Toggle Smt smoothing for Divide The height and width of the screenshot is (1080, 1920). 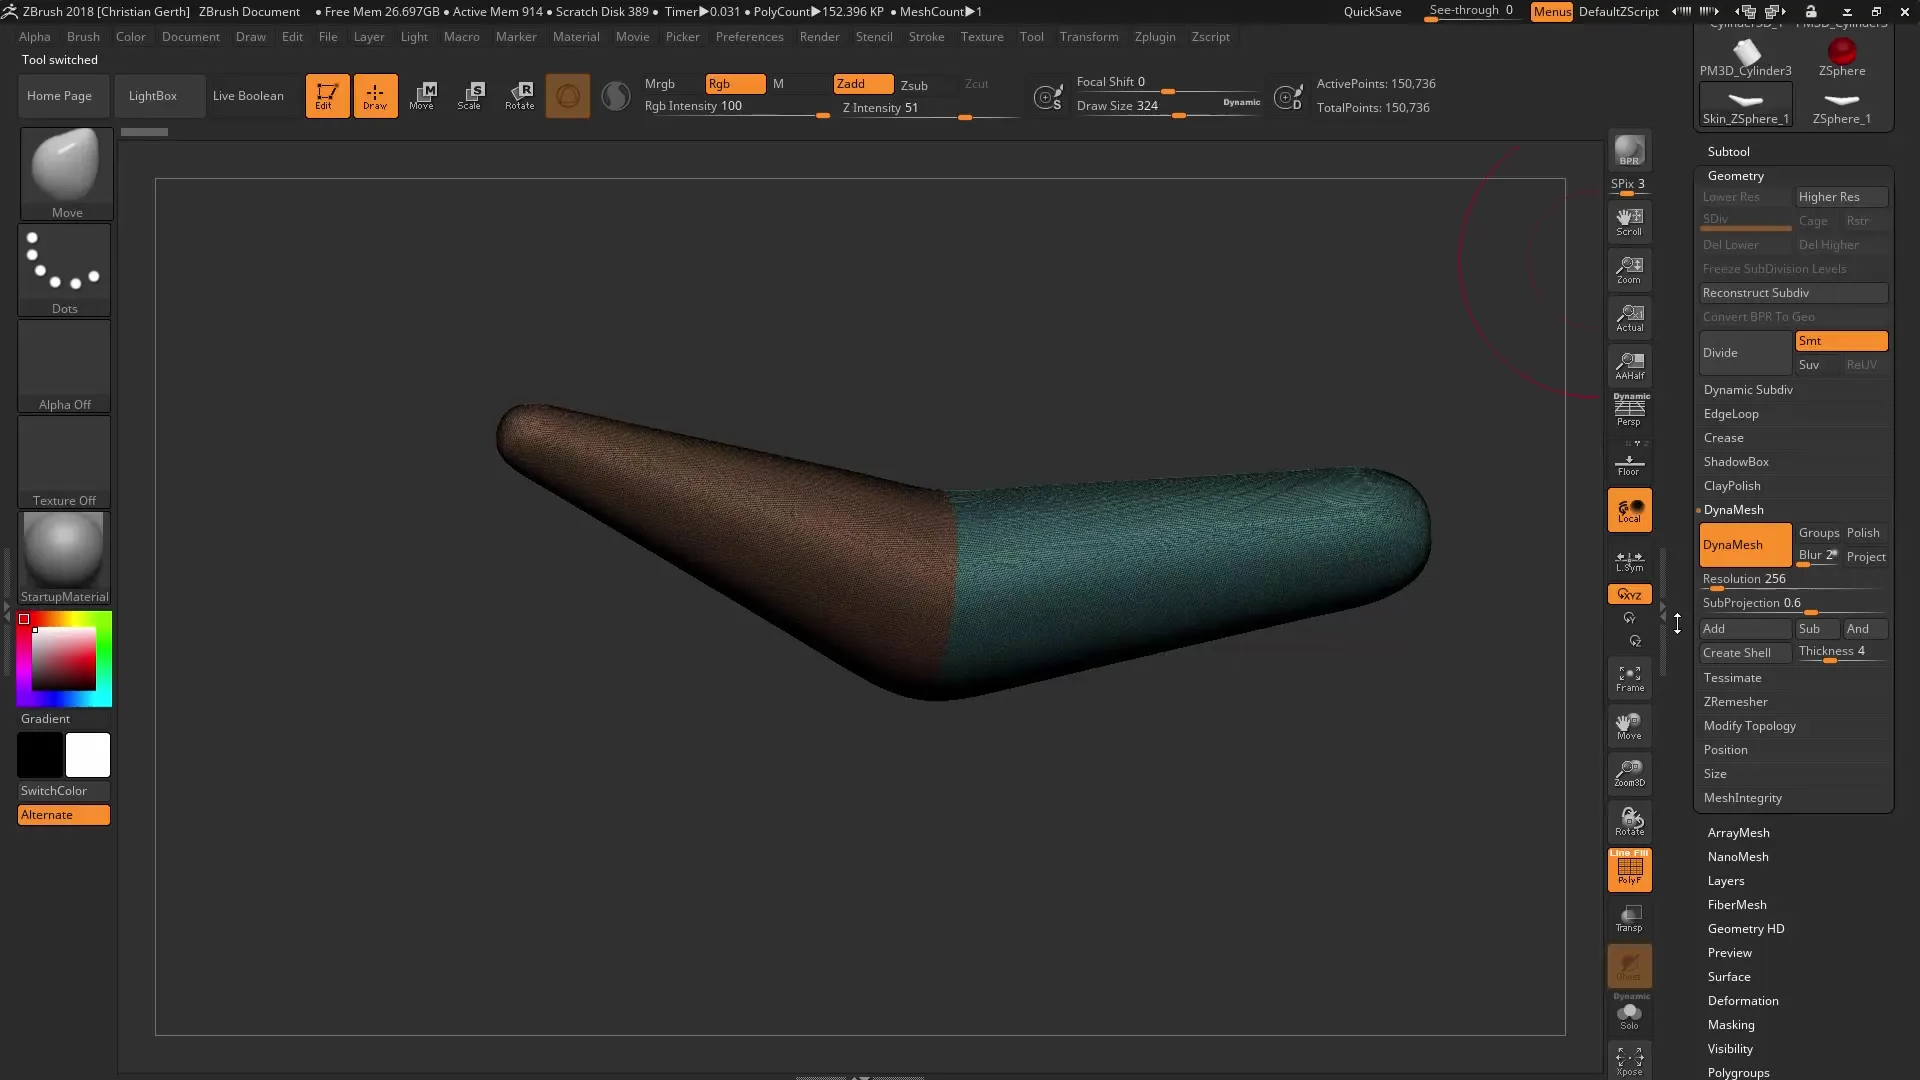(1841, 341)
